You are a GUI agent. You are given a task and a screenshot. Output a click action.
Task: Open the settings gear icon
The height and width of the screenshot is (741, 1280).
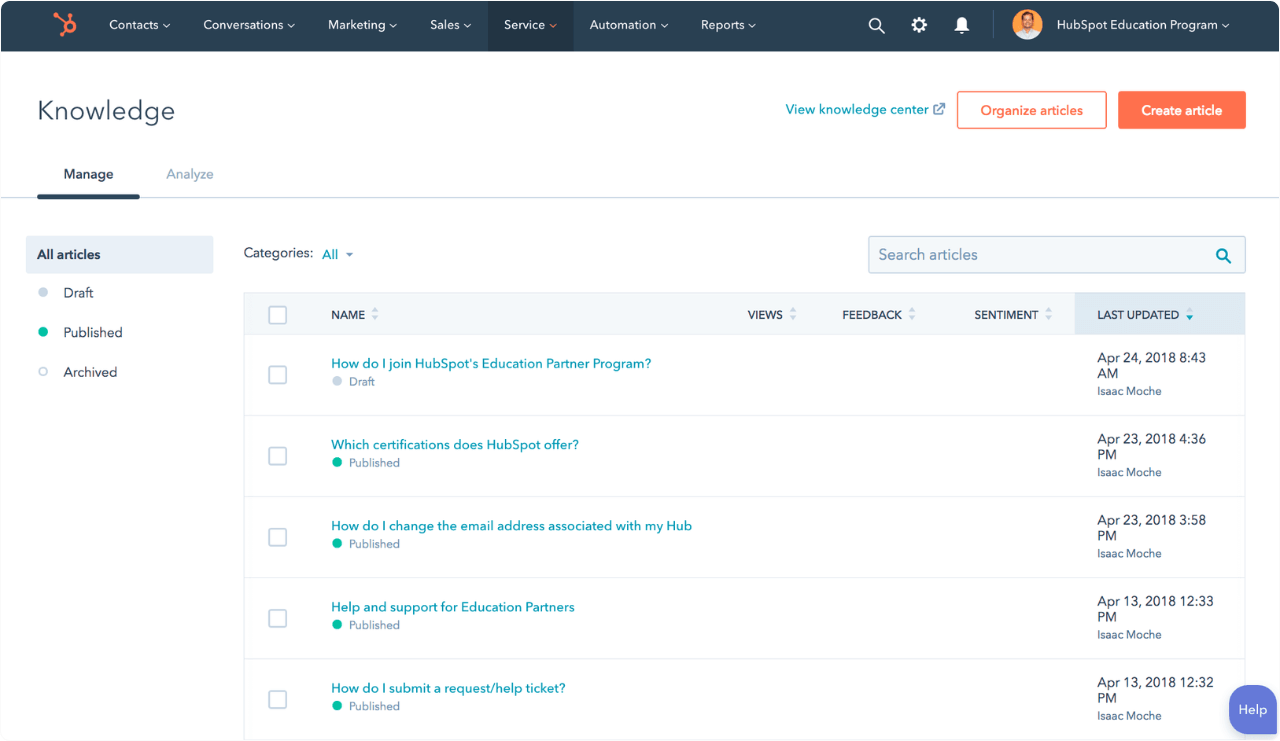[x=919, y=26]
